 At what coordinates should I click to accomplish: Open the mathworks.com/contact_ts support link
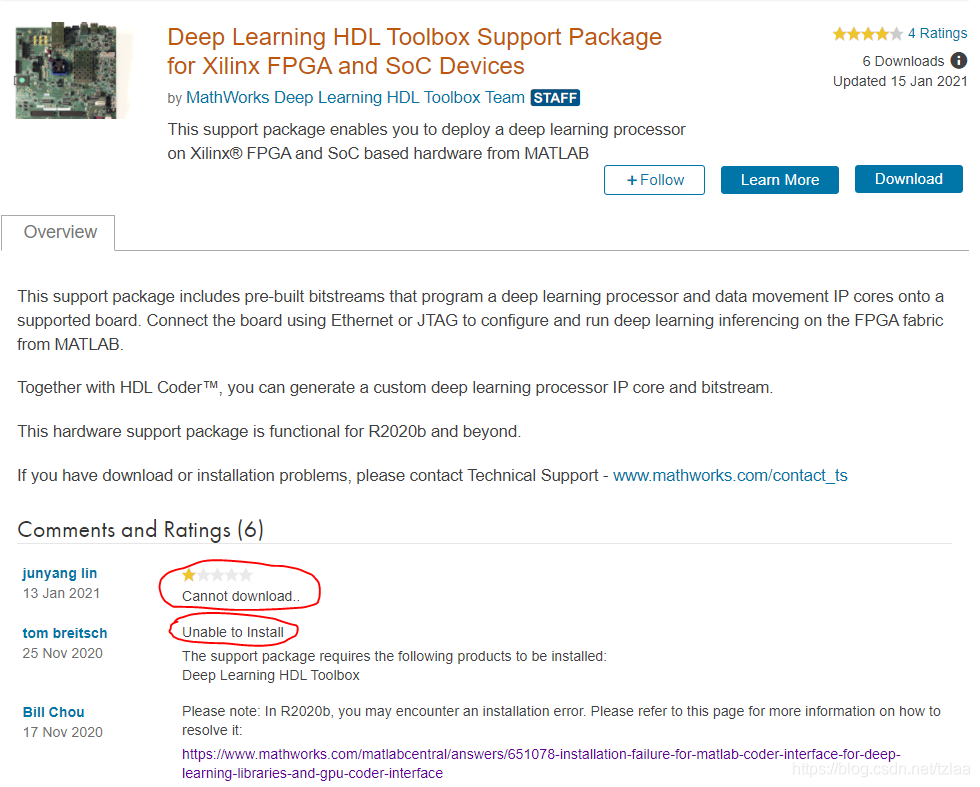click(x=730, y=476)
